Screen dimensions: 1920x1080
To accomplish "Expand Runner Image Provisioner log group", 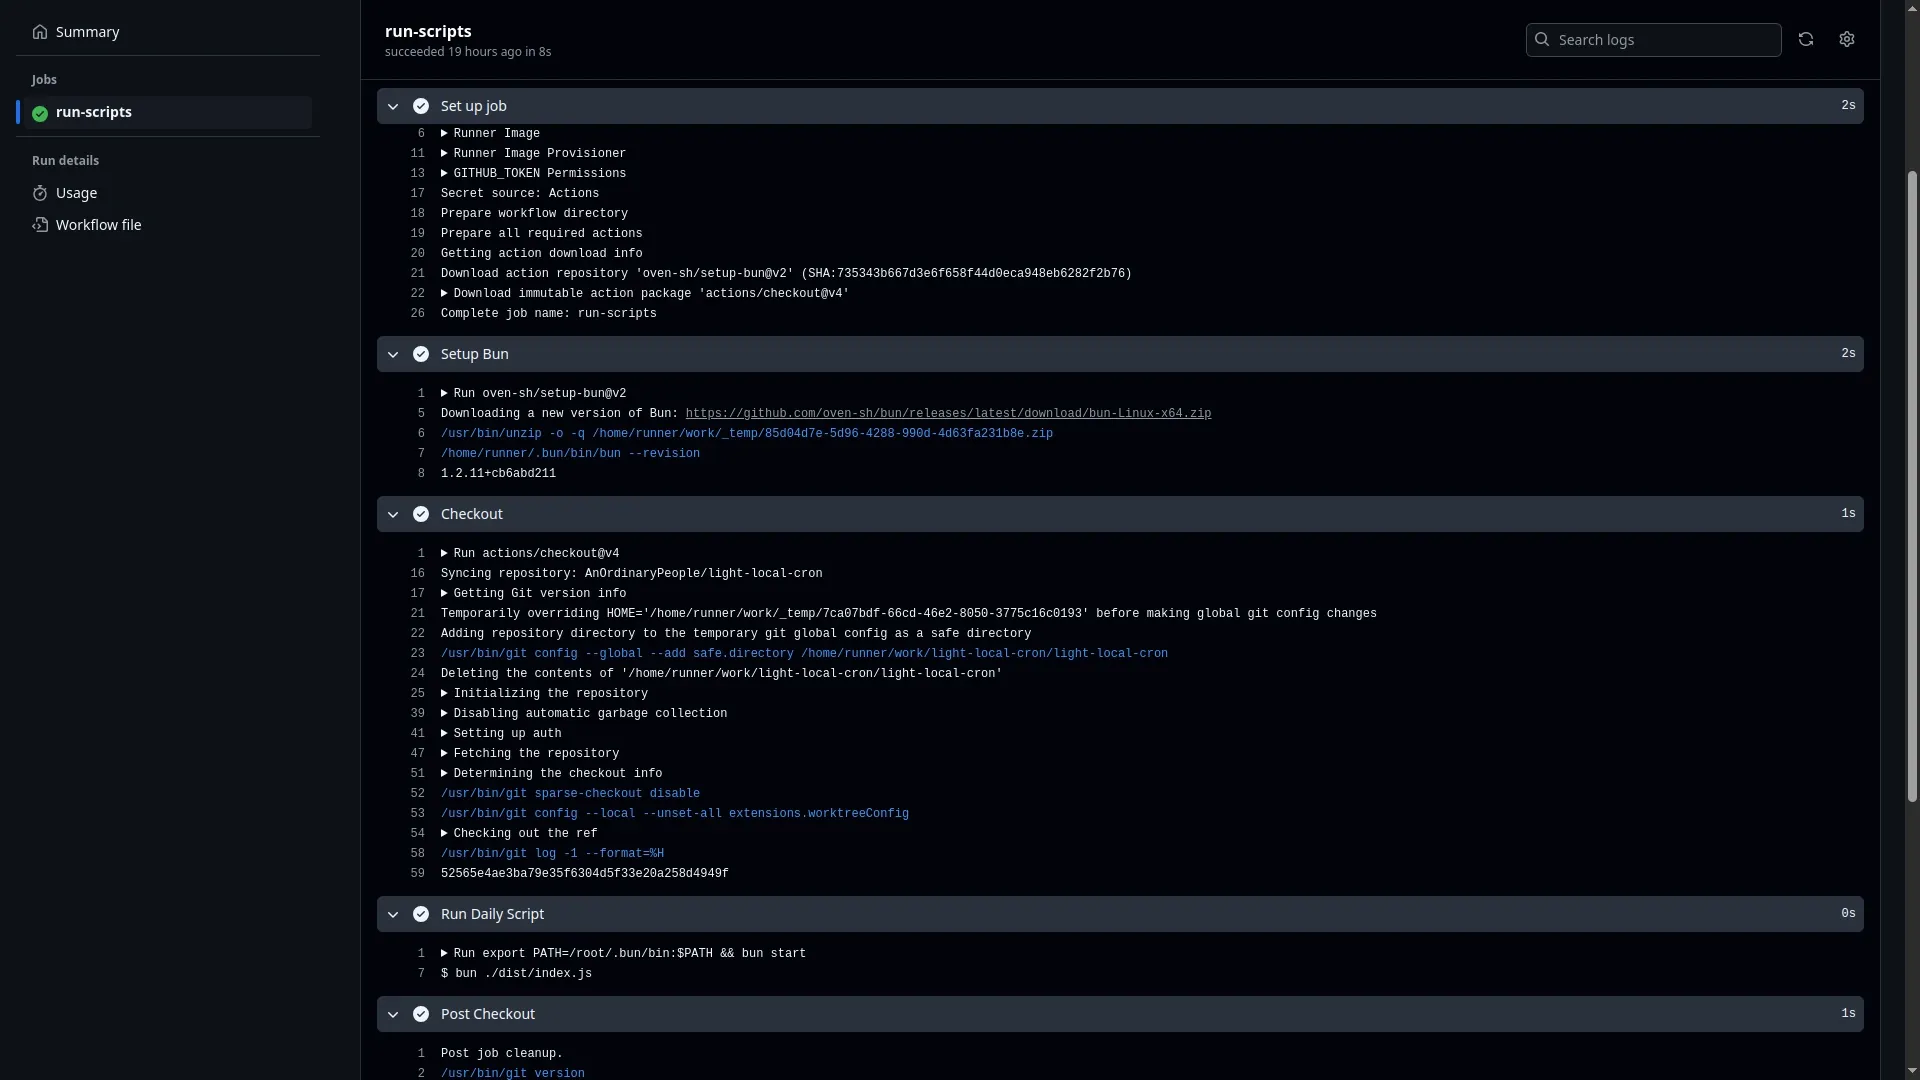I will (x=444, y=153).
